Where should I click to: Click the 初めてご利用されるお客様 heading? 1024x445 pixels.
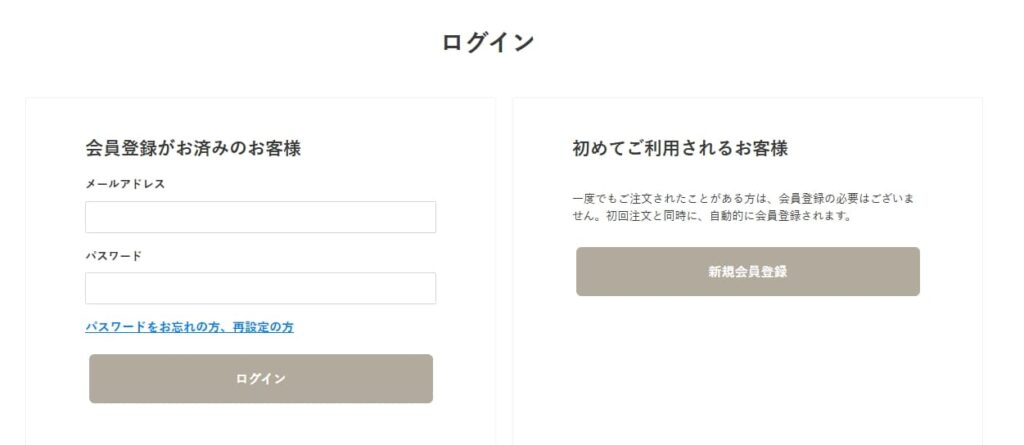[x=680, y=148]
